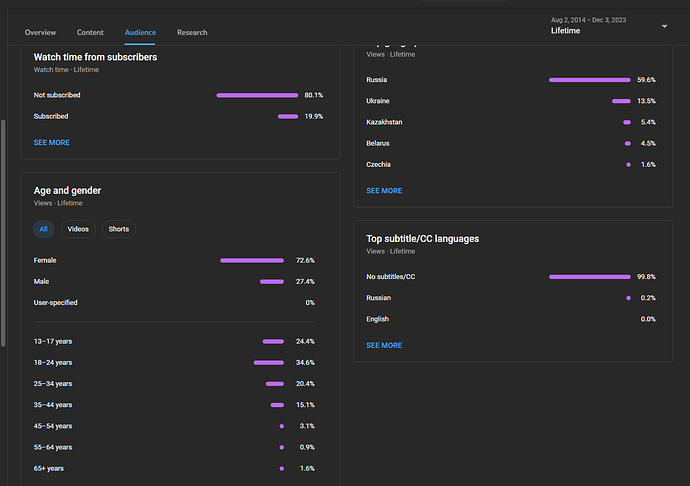Filter age and gender by Videos
The height and width of the screenshot is (486, 690).
click(x=78, y=229)
